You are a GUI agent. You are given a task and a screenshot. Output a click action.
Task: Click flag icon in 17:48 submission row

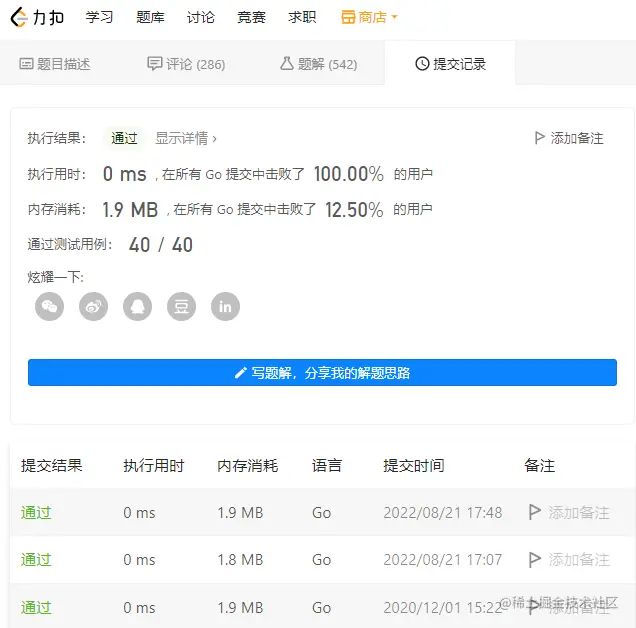pos(535,512)
